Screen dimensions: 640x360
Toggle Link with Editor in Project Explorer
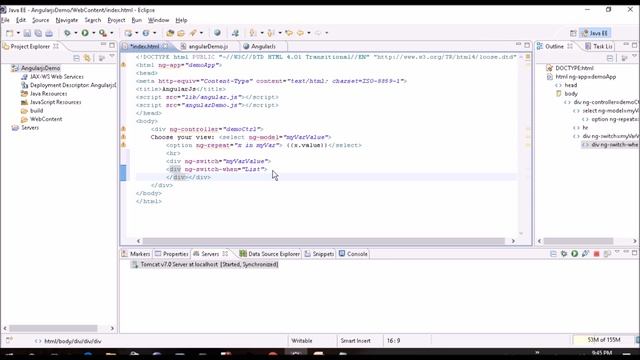pyautogui.click(x=87, y=58)
